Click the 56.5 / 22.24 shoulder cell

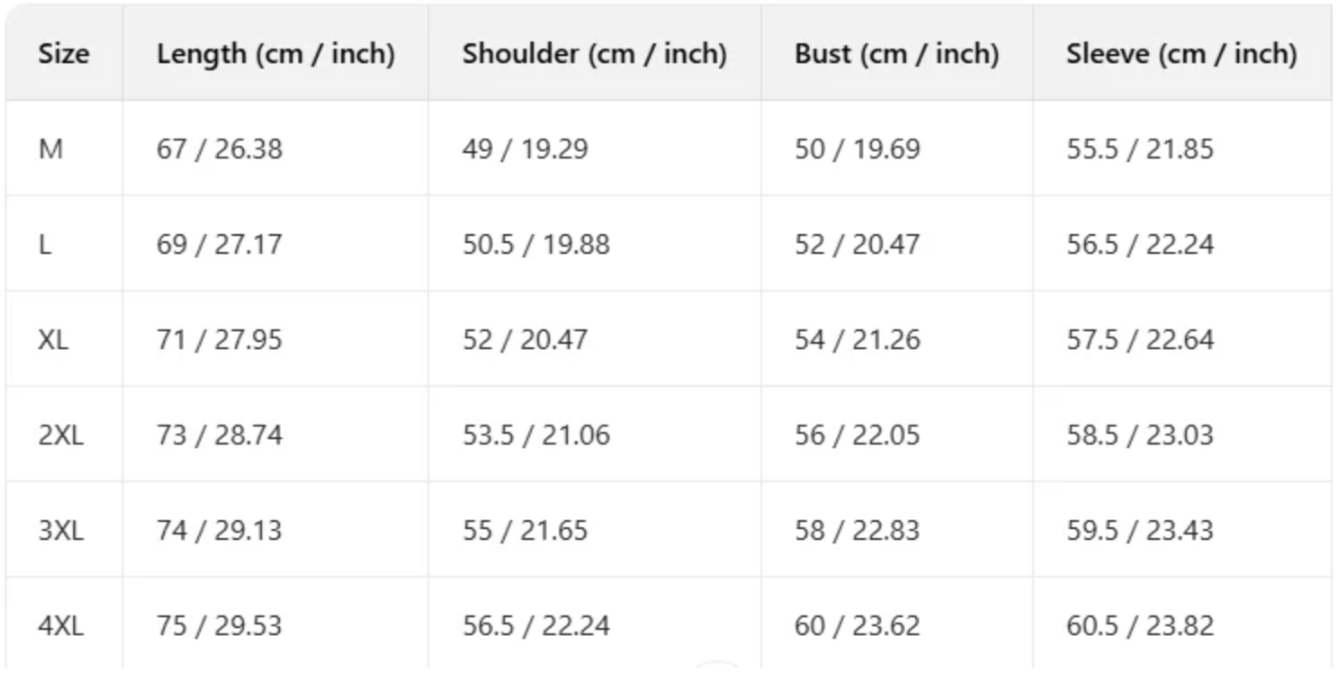[535, 626]
